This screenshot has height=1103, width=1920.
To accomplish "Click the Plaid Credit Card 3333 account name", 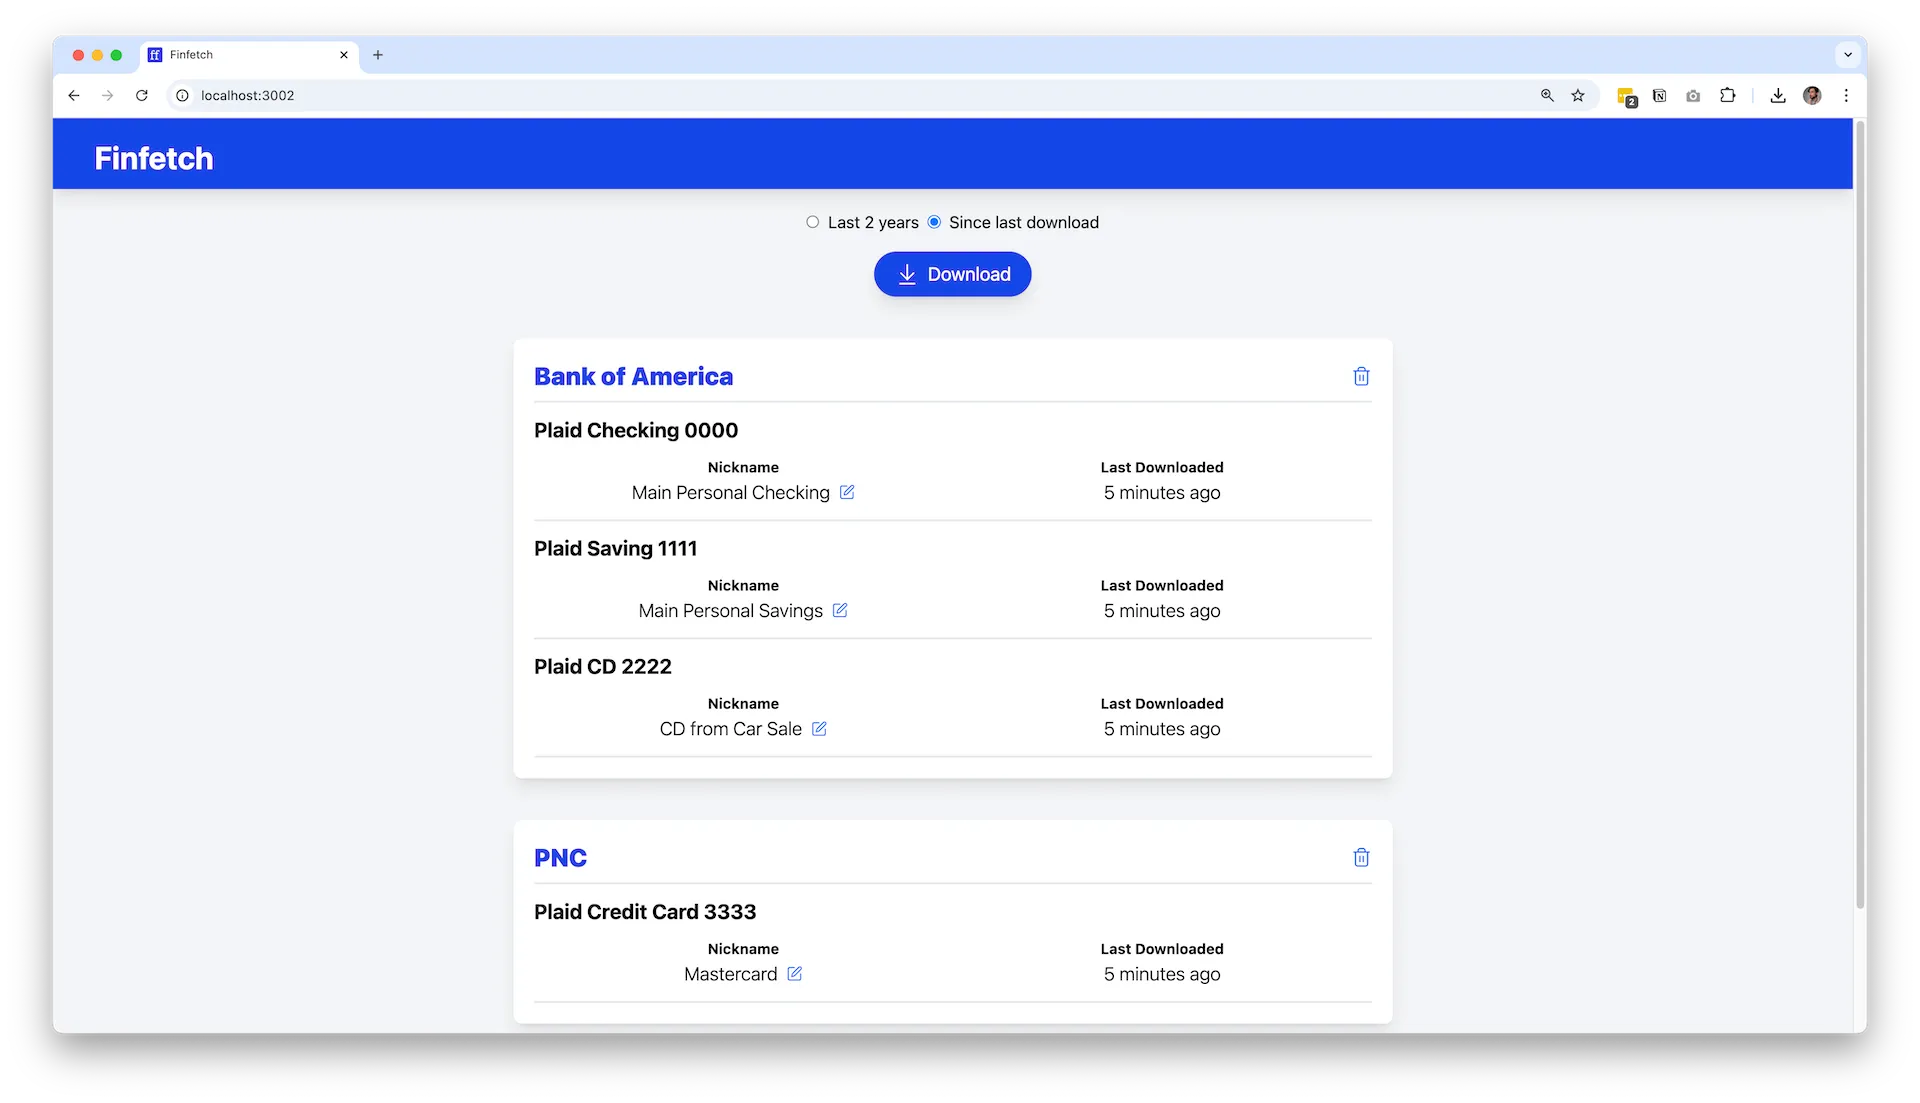I will click(645, 911).
